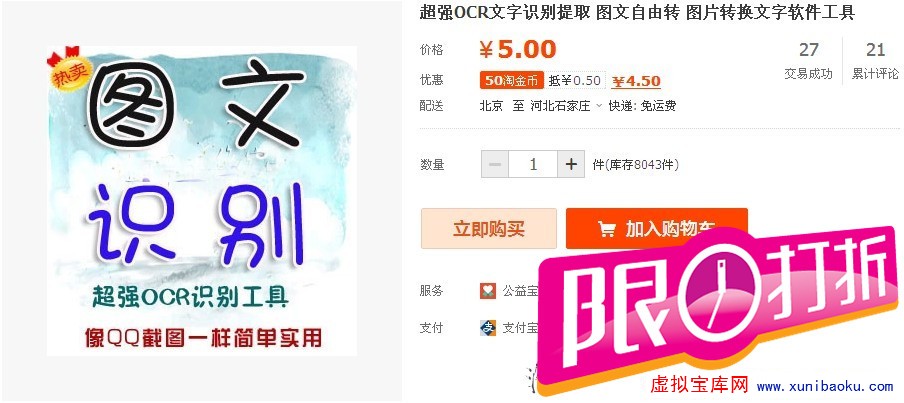Open the 累计评论 21 reviews count

[x=875, y=61]
